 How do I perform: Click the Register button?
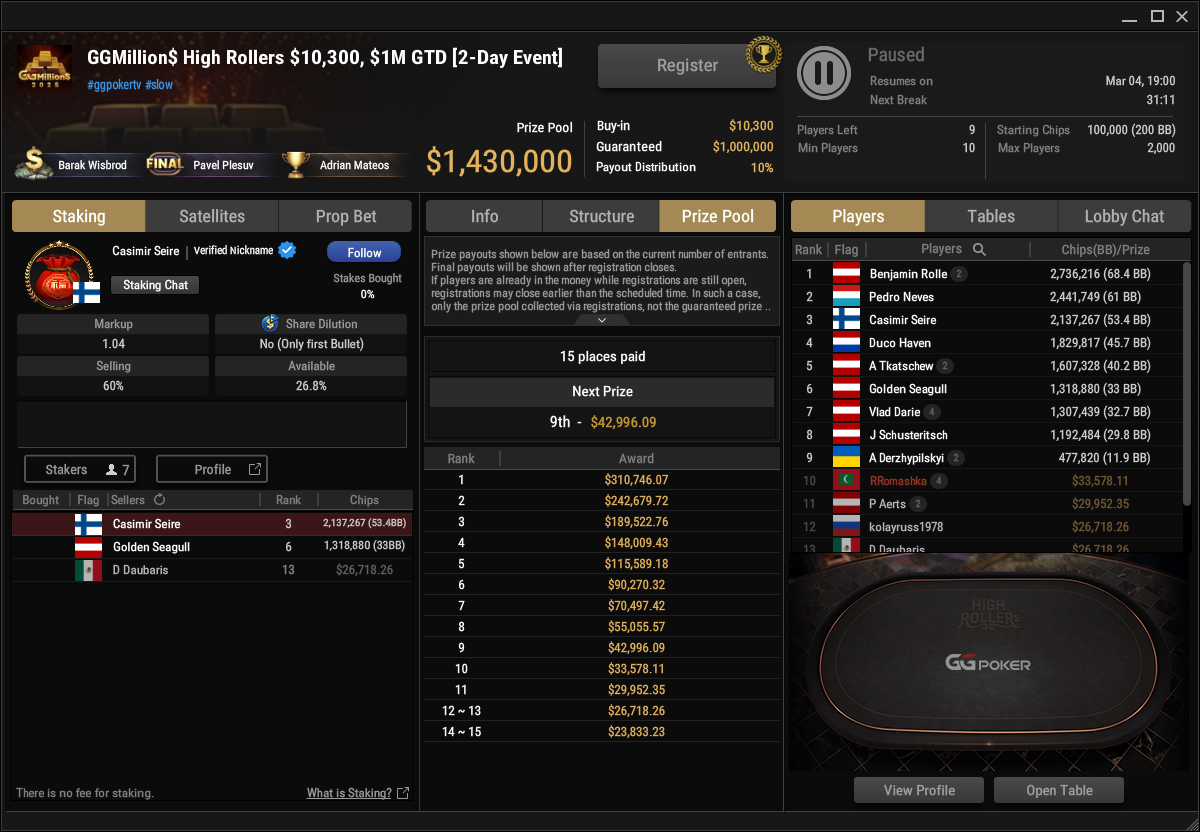coord(687,66)
